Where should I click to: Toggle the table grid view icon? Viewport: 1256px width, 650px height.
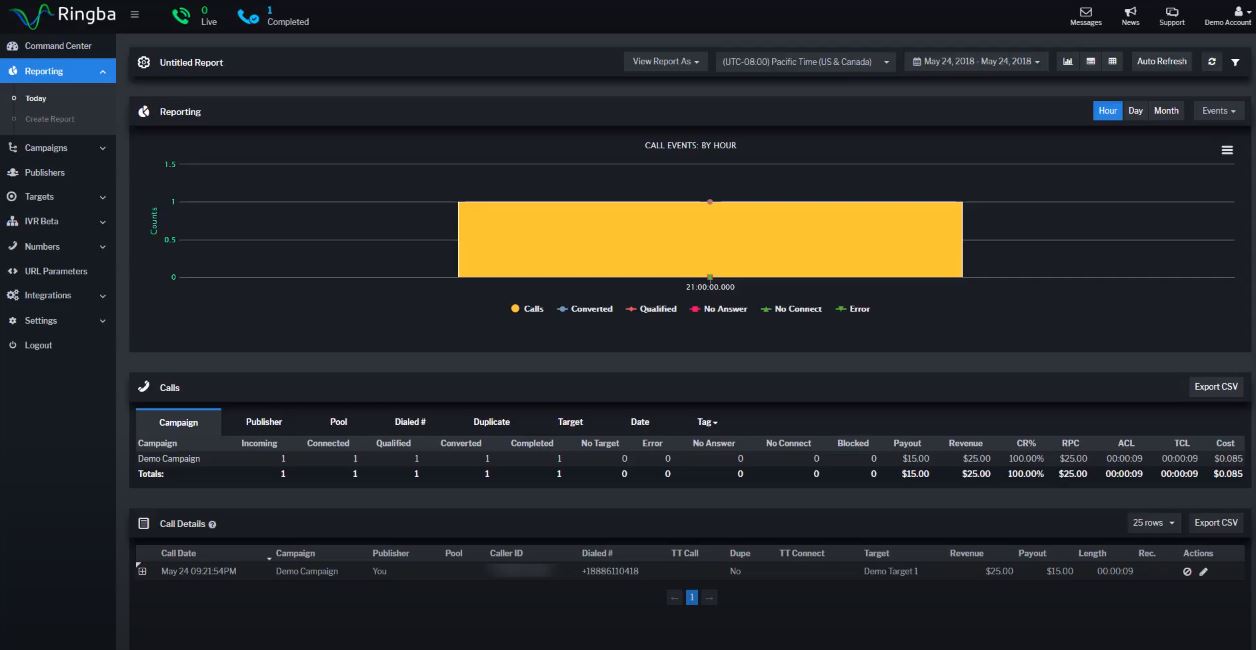pos(1112,62)
